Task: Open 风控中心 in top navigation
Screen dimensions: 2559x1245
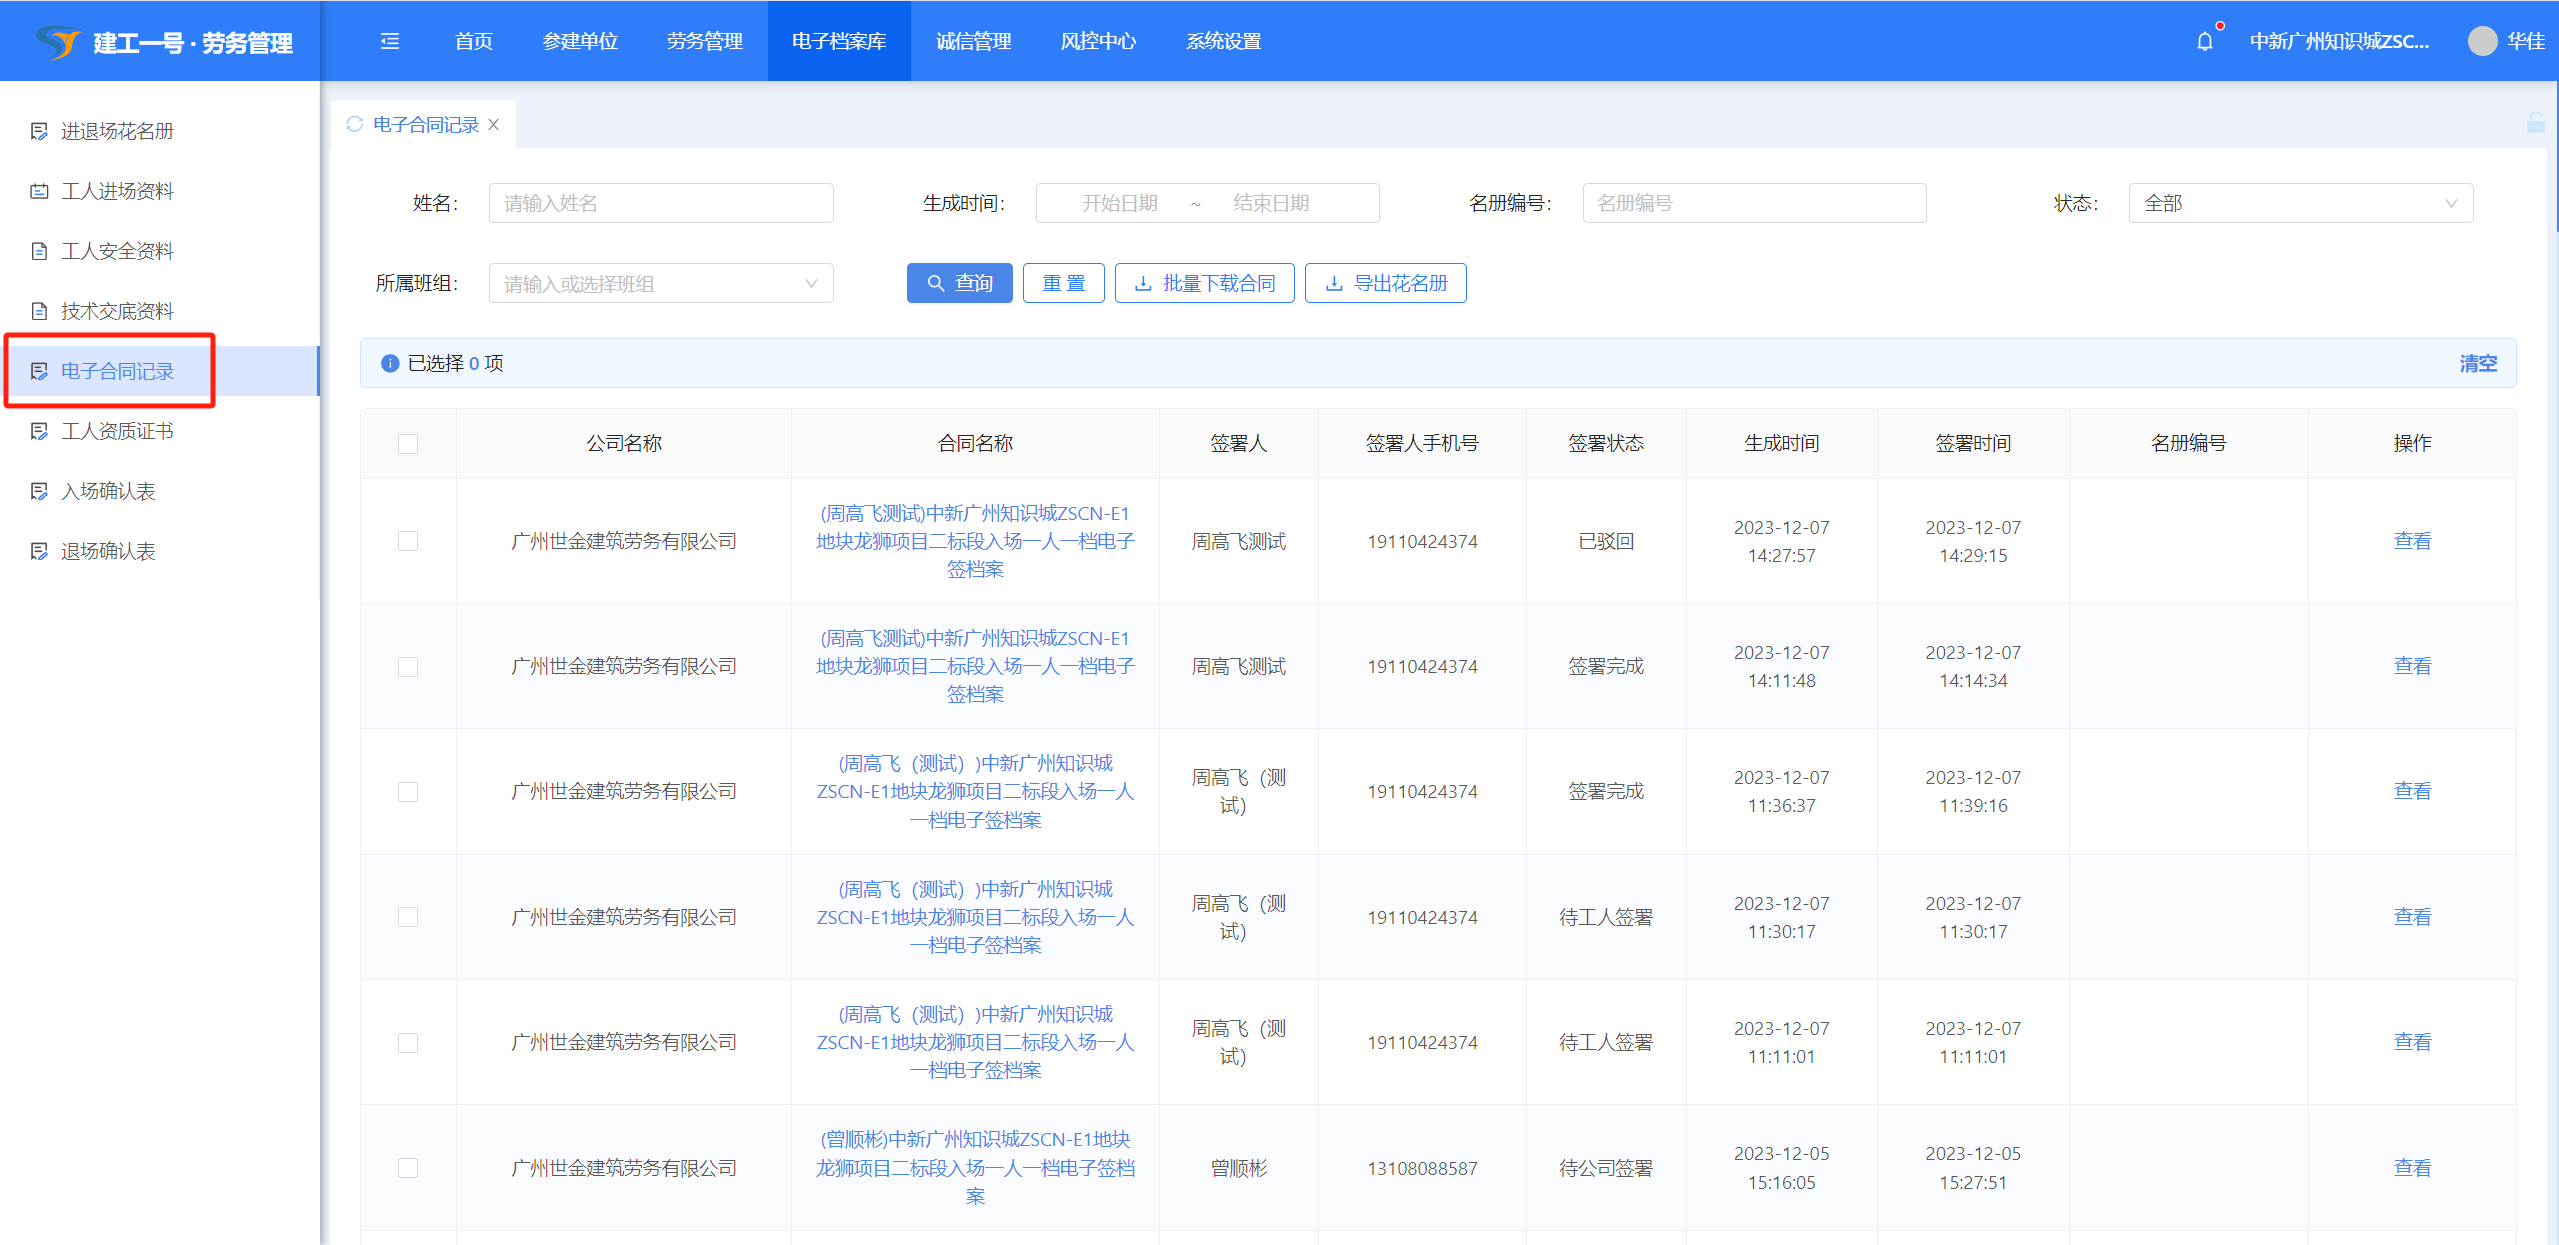Action: tap(1098, 41)
